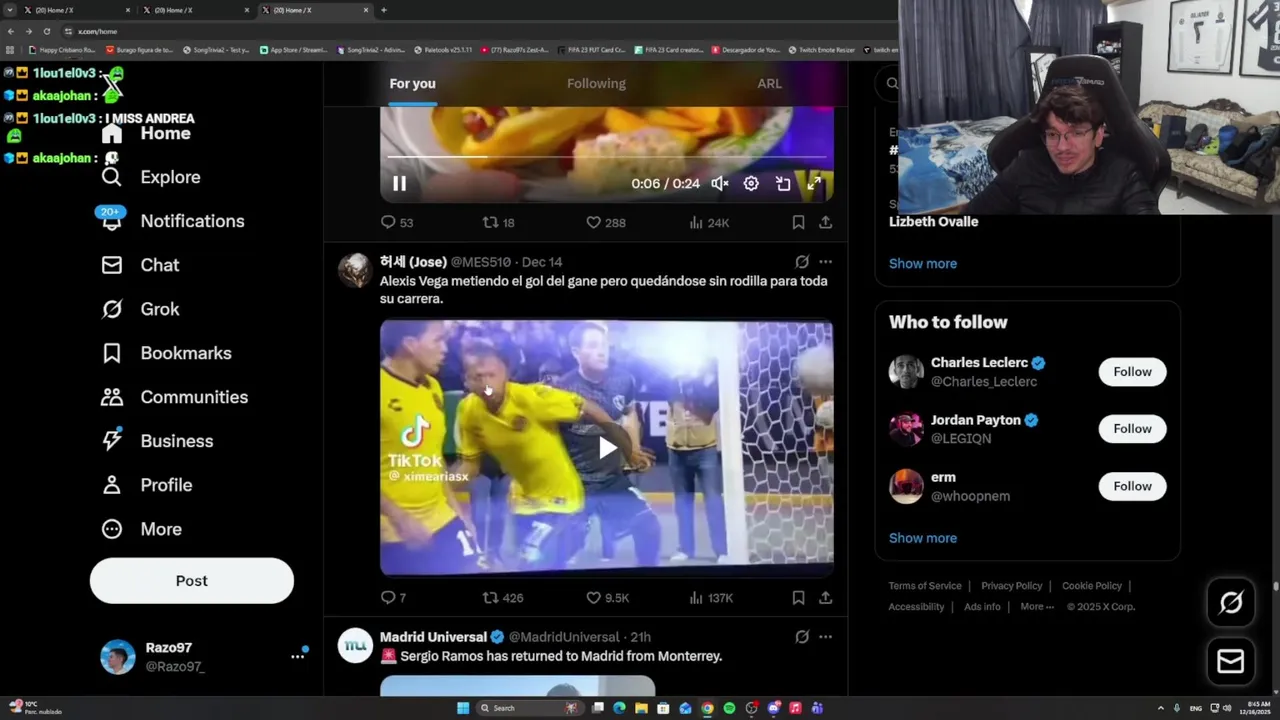1280x720 pixels.
Task: Open video settings gear on food video
Action: pyautogui.click(x=751, y=184)
